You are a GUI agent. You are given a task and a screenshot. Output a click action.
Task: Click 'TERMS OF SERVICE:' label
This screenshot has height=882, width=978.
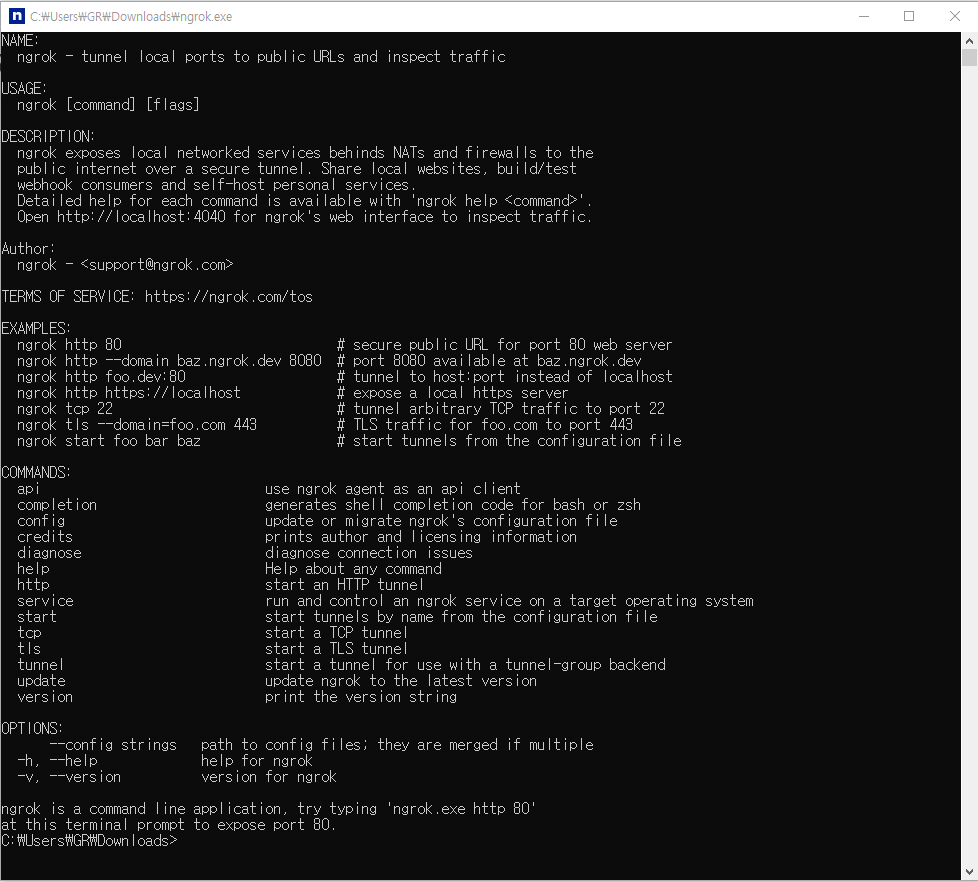(67, 297)
